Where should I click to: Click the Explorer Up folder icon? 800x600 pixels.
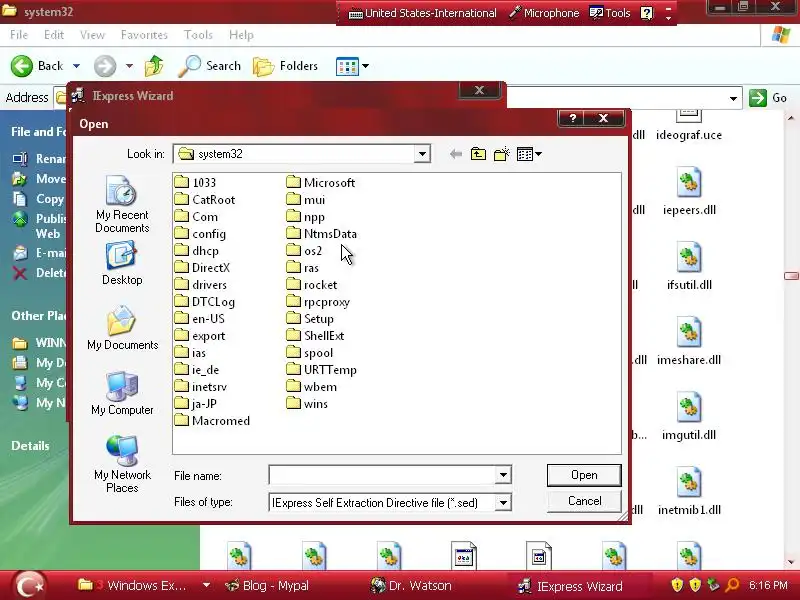(154, 66)
